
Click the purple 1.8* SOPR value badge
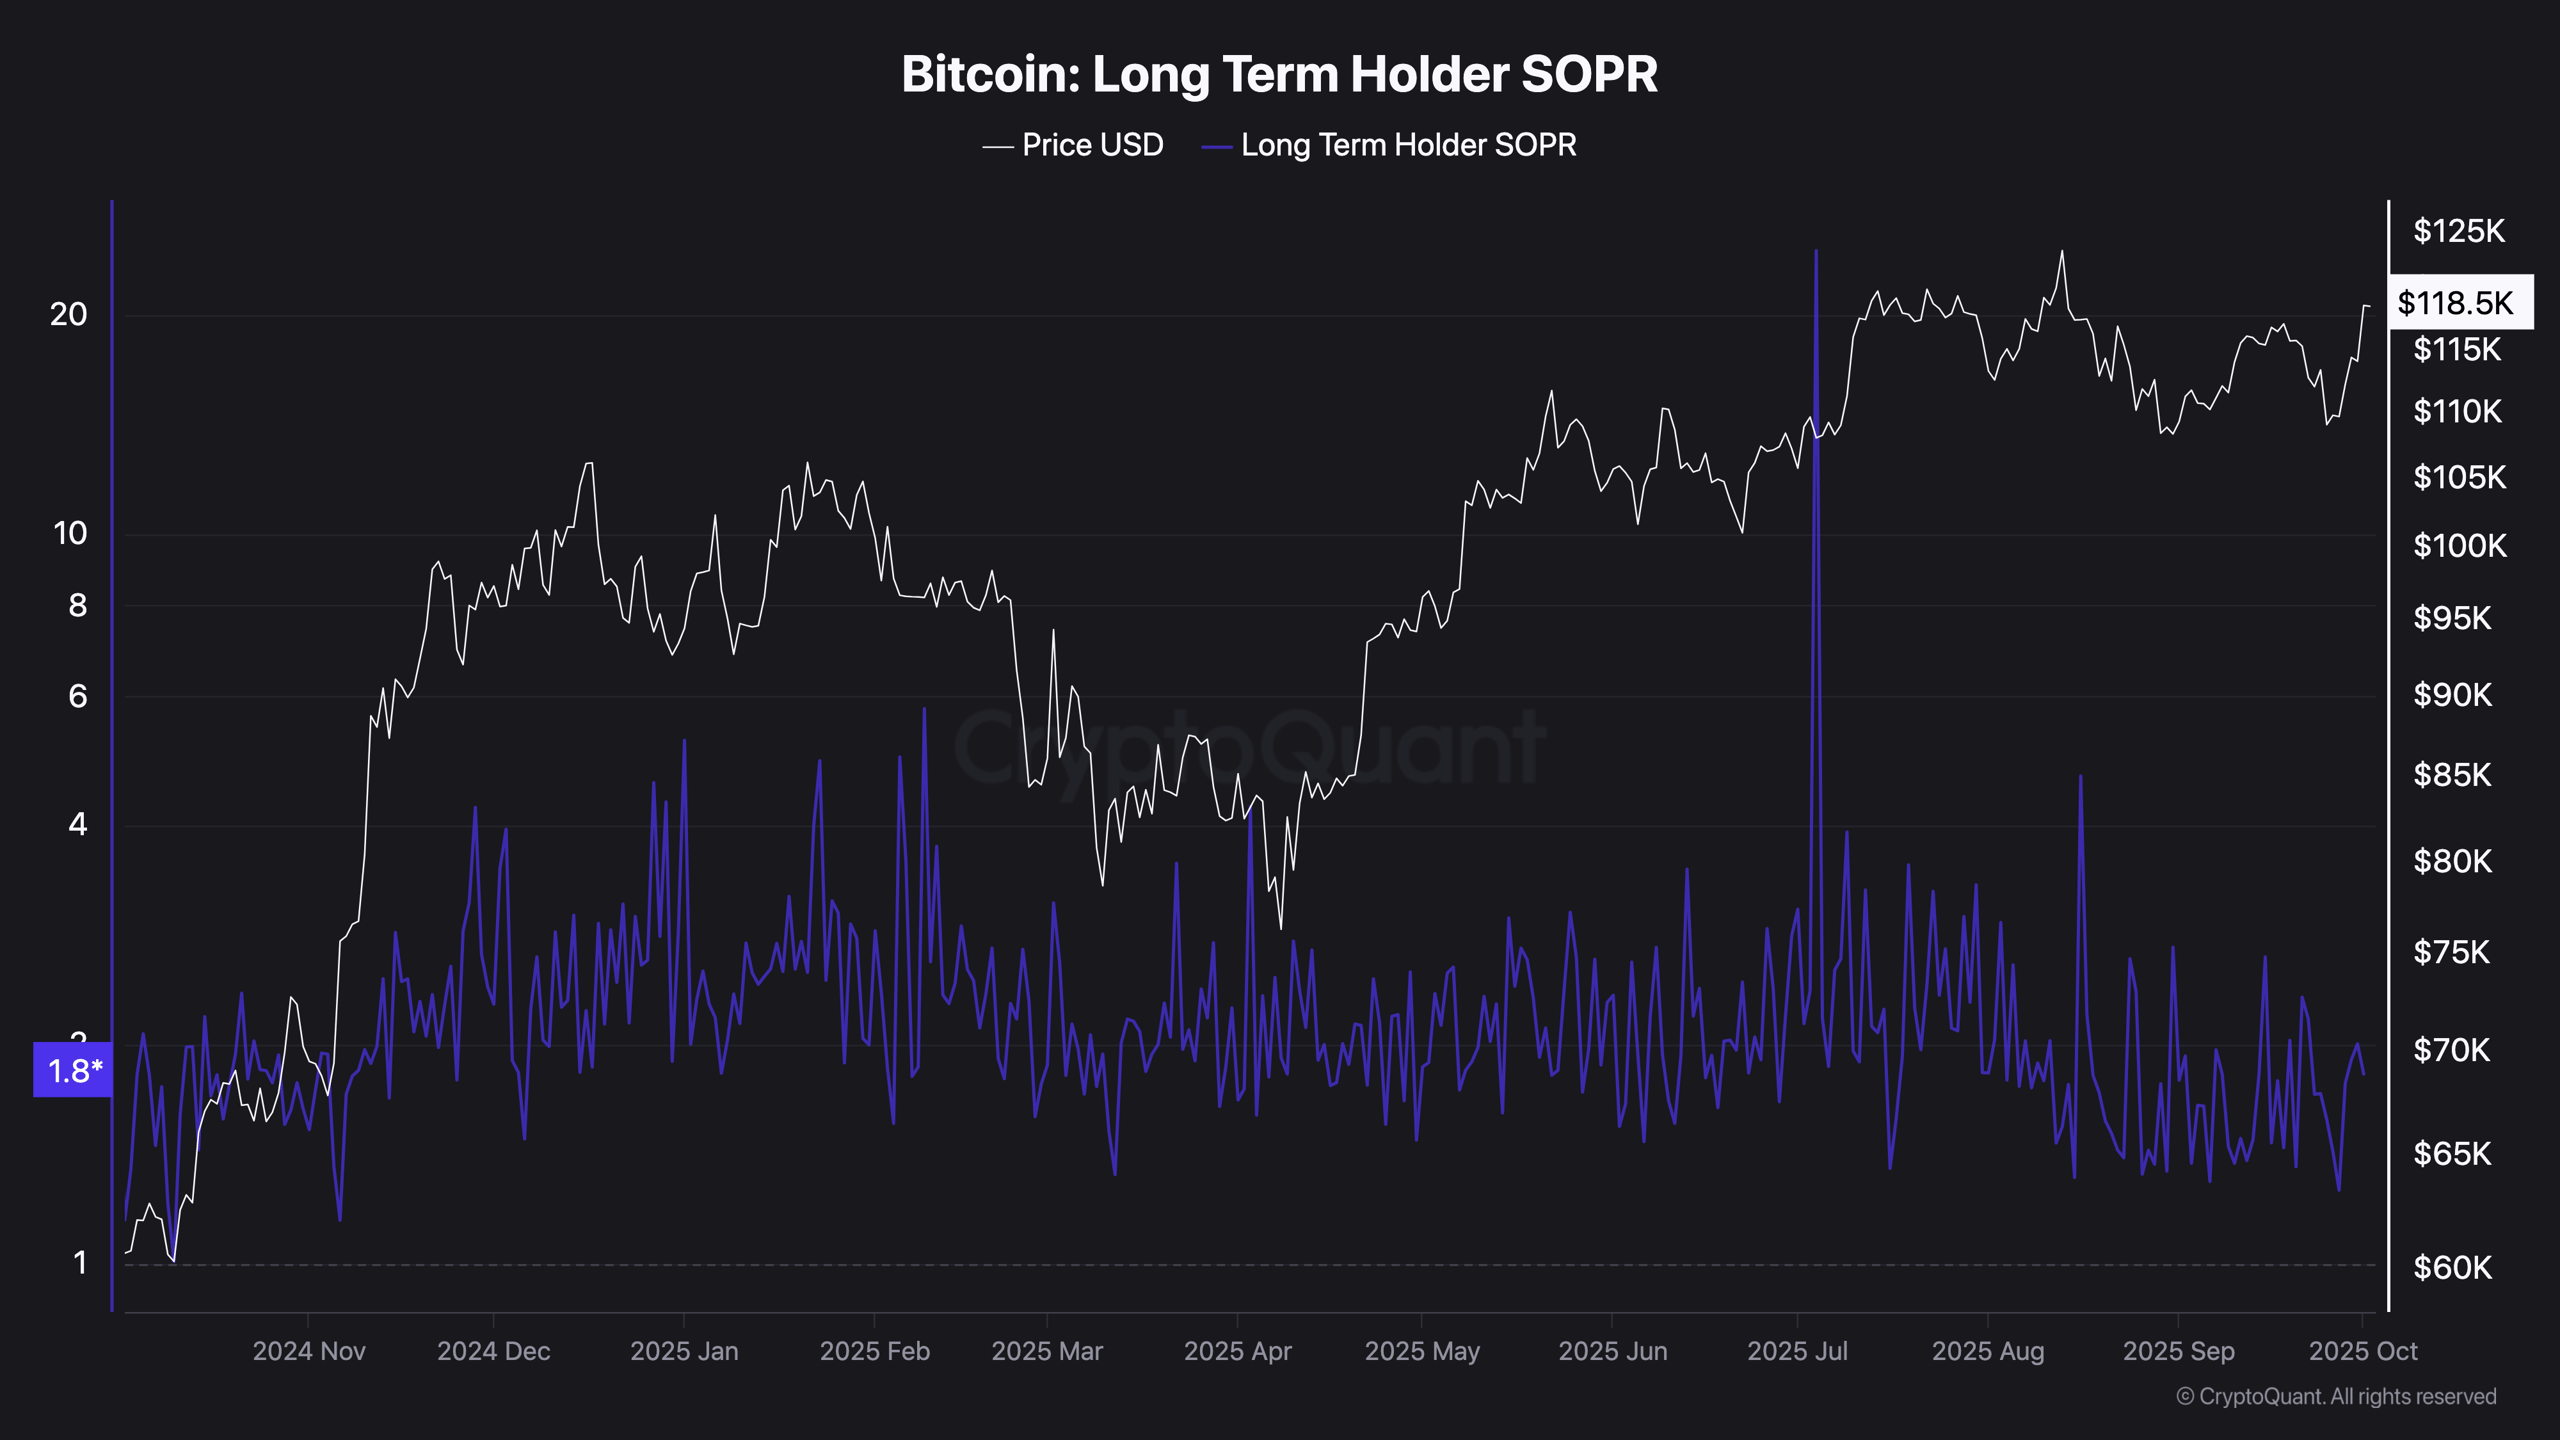pos(74,1071)
